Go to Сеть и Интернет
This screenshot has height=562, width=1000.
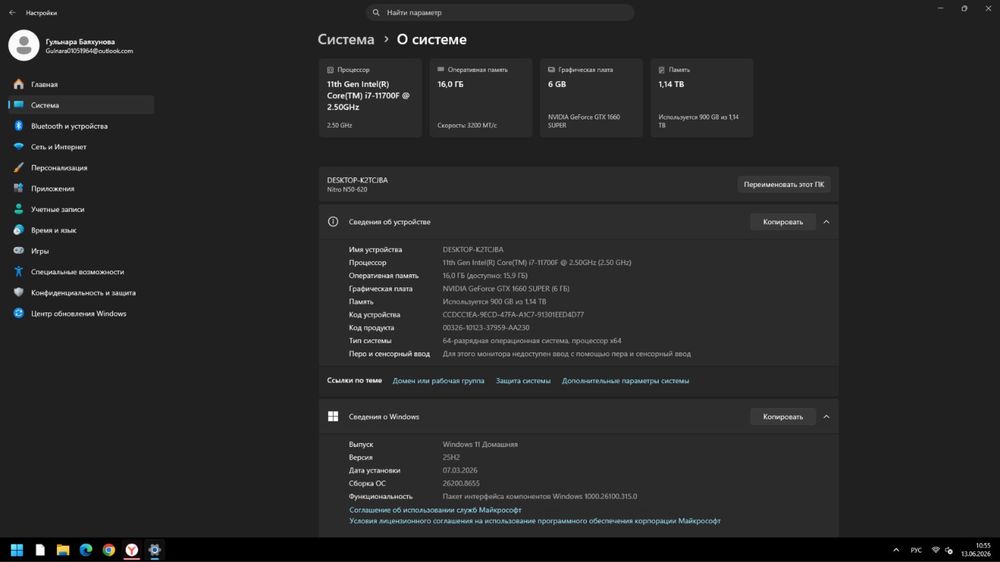(x=81, y=147)
